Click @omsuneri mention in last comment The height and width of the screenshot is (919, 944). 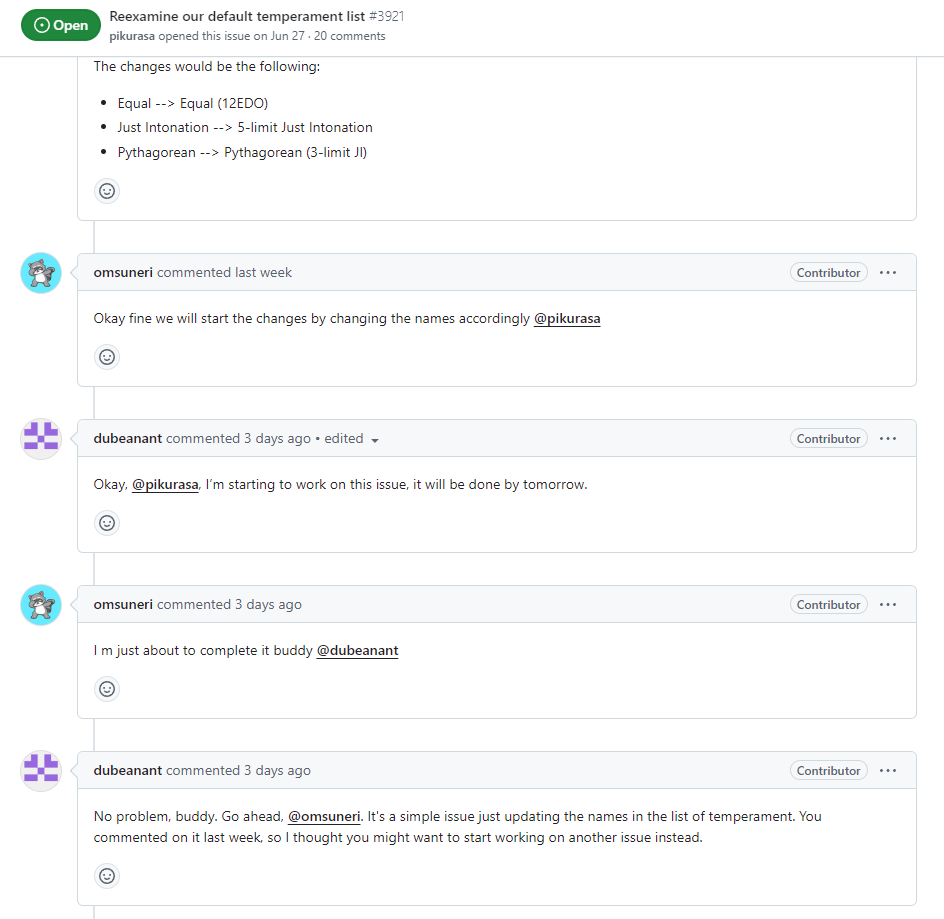pos(324,817)
